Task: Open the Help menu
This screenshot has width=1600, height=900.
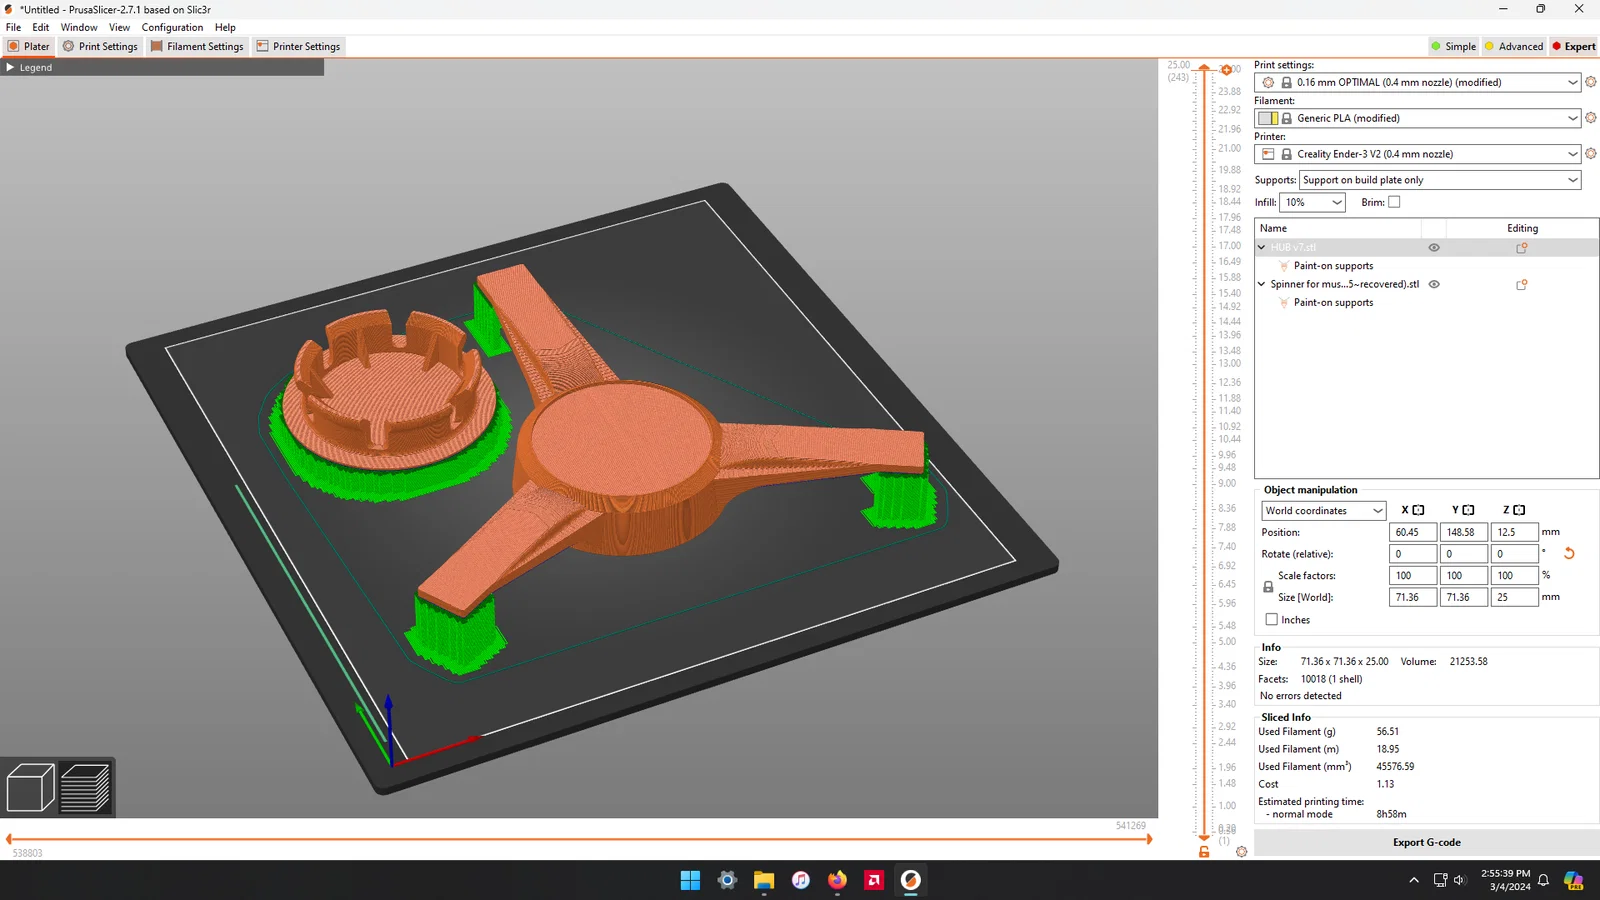Action: tap(225, 27)
